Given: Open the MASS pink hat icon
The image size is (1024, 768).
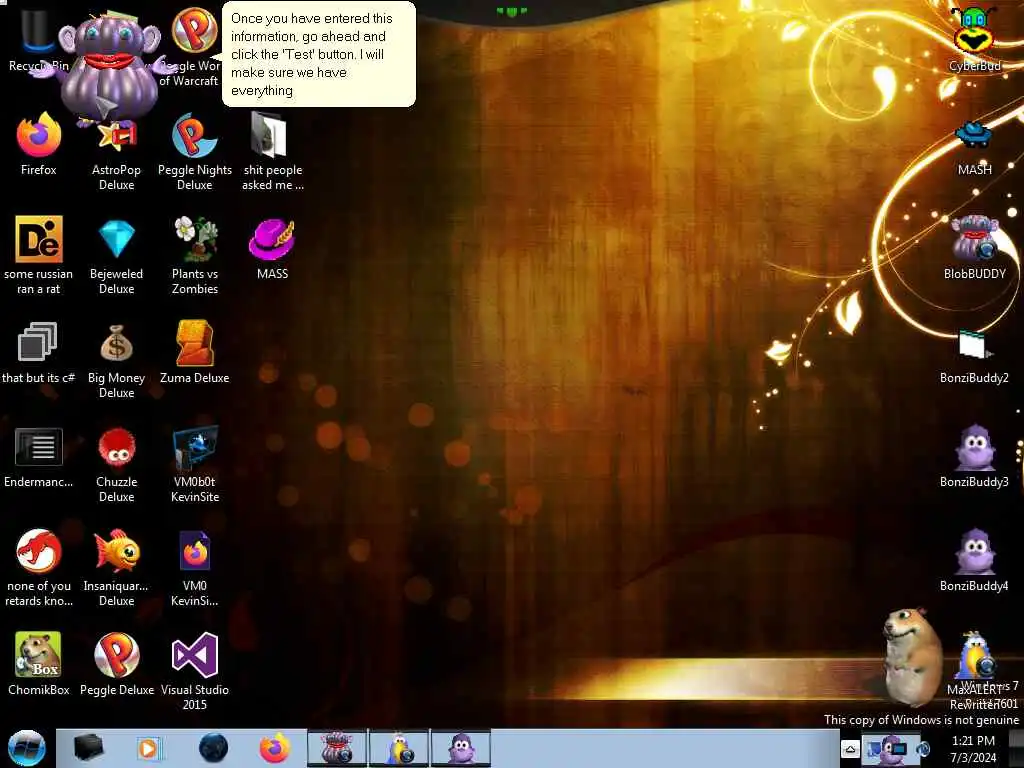Looking at the screenshot, I should [272, 249].
